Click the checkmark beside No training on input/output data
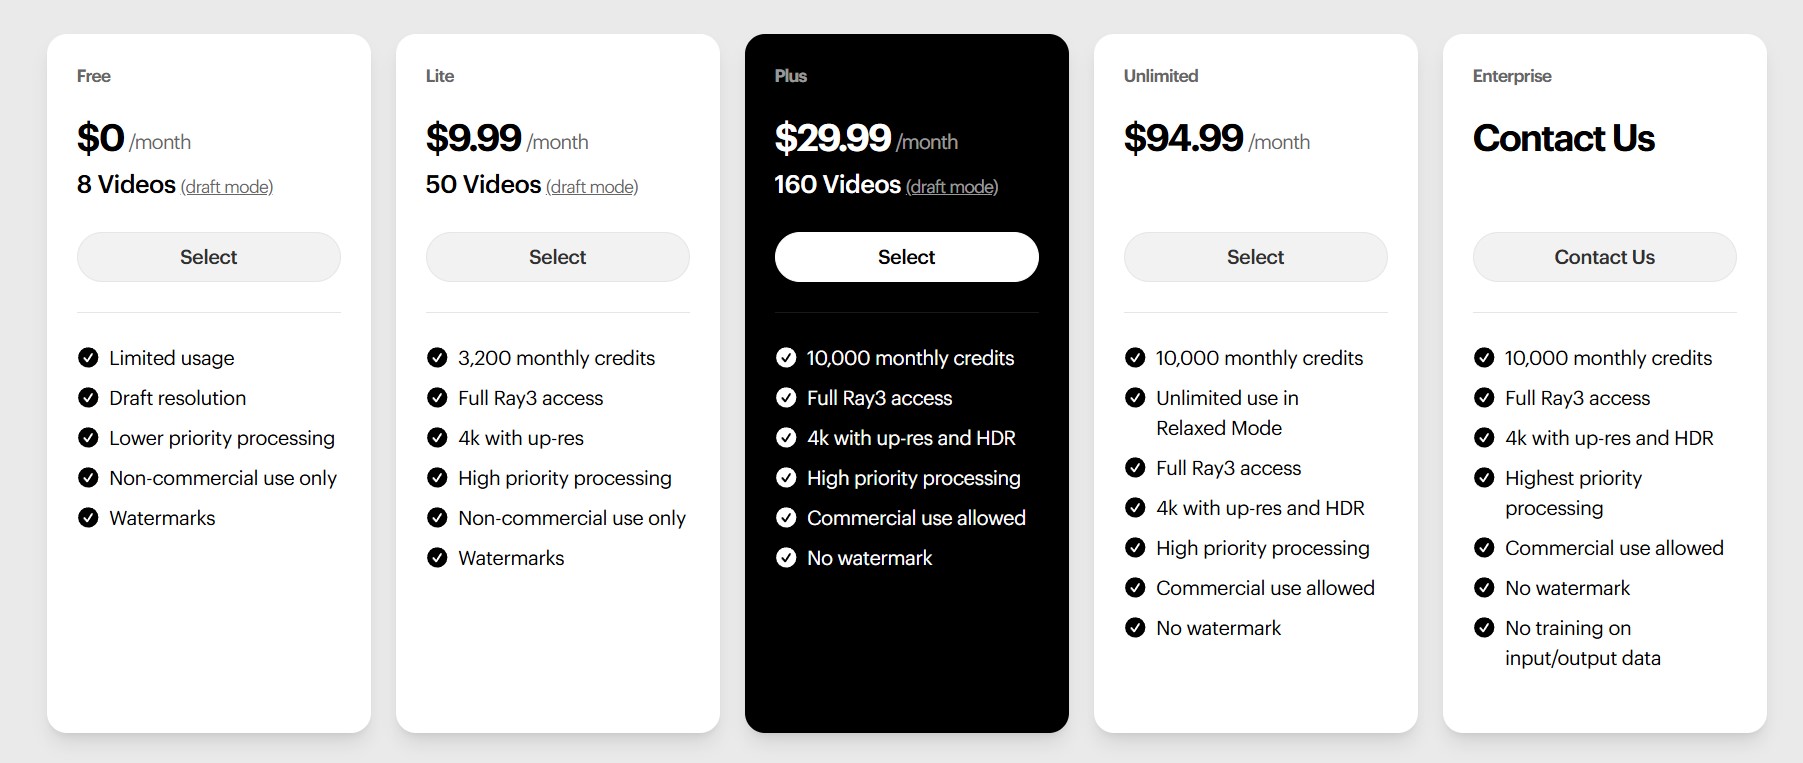The width and height of the screenshot is (1803, 763). pos(1484,628)
